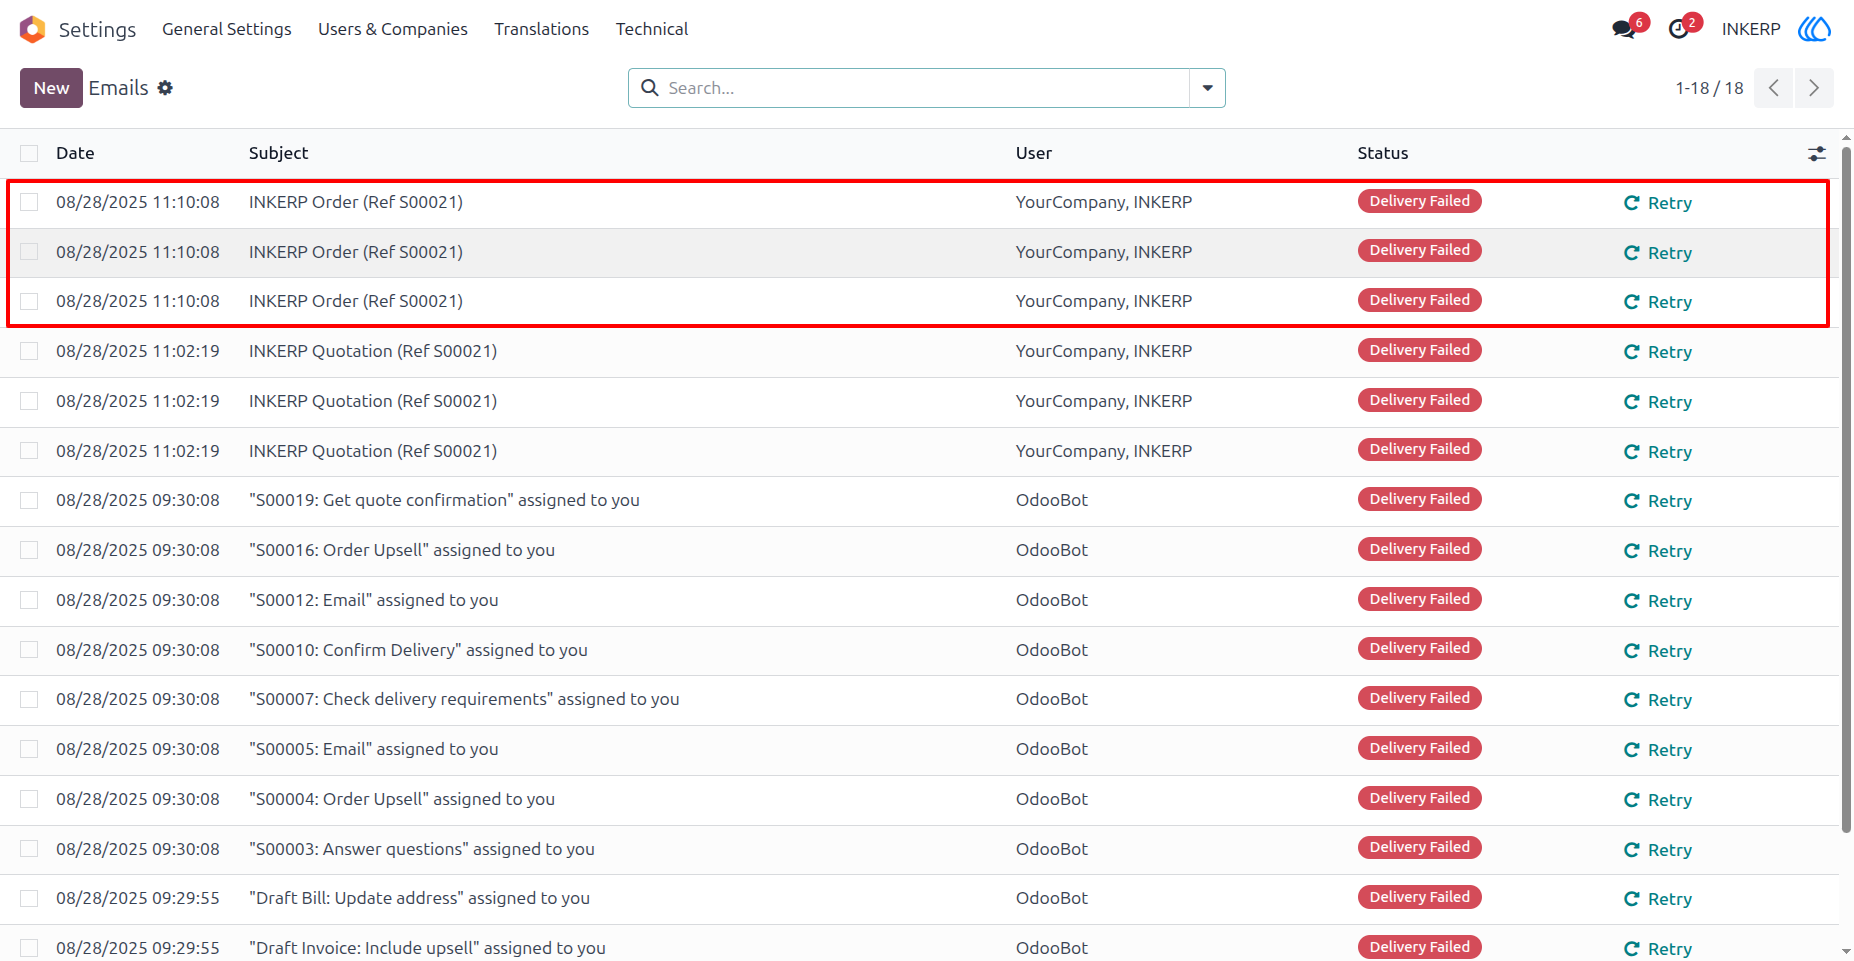The width and height of the screenshot is (1854, 961).
Task: Check the "Draft Invoice: Include upsell" row box
Action: point(29,948)
